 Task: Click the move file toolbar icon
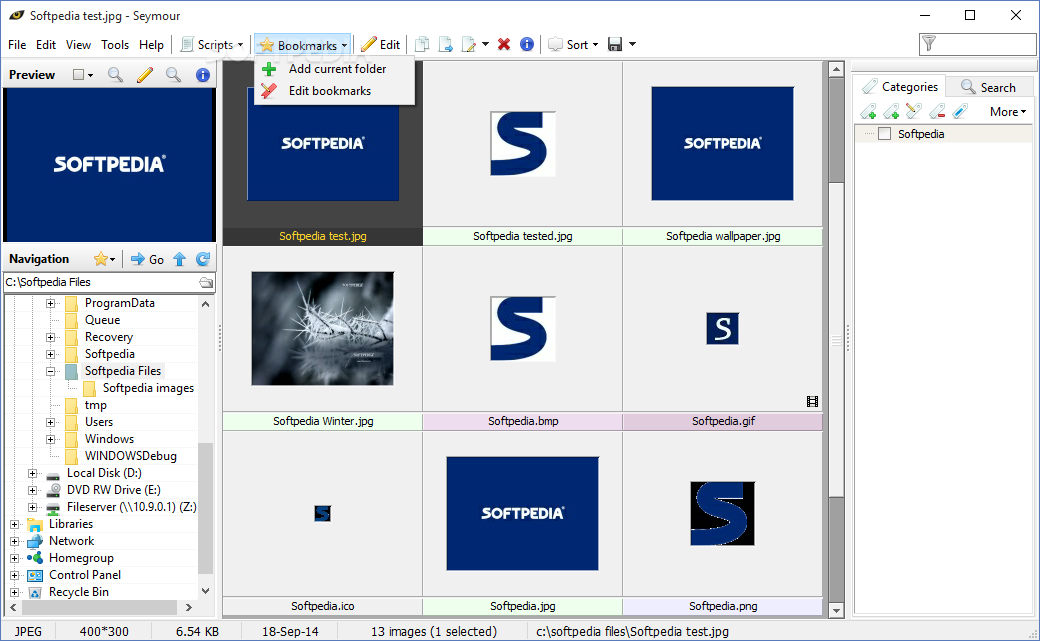point(445,44)
